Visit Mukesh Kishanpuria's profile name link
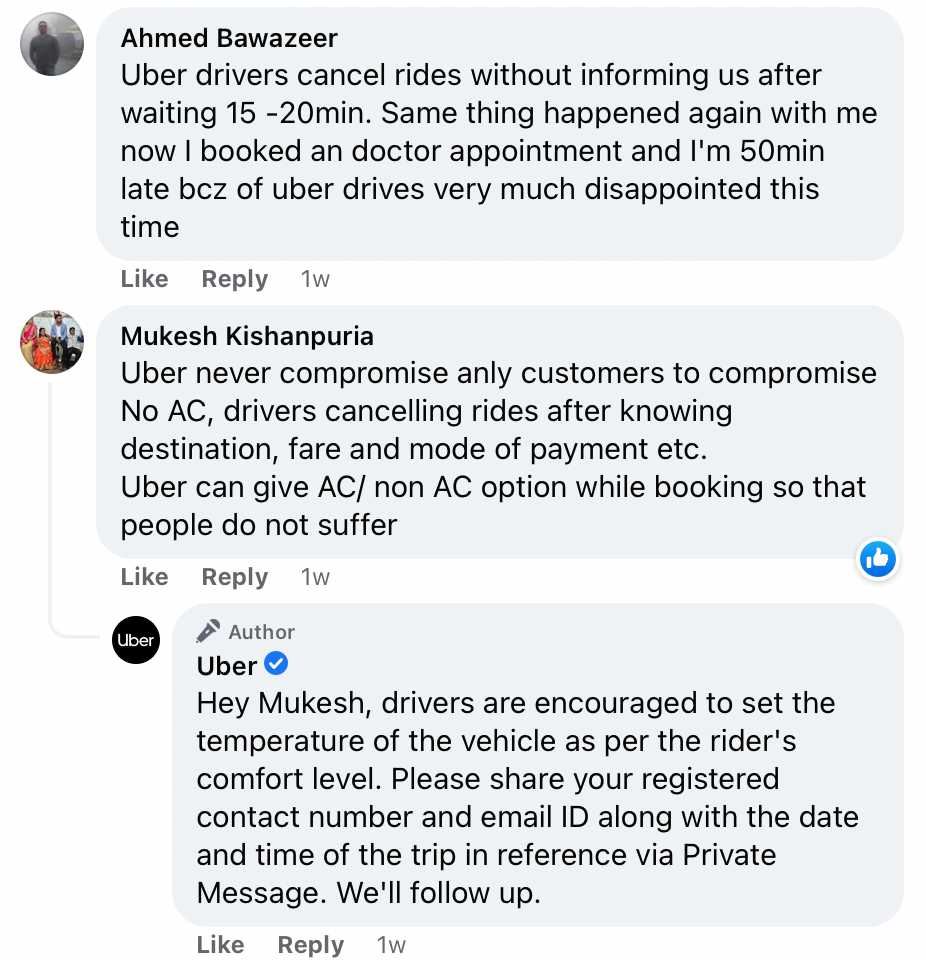 tap(247, 336)
